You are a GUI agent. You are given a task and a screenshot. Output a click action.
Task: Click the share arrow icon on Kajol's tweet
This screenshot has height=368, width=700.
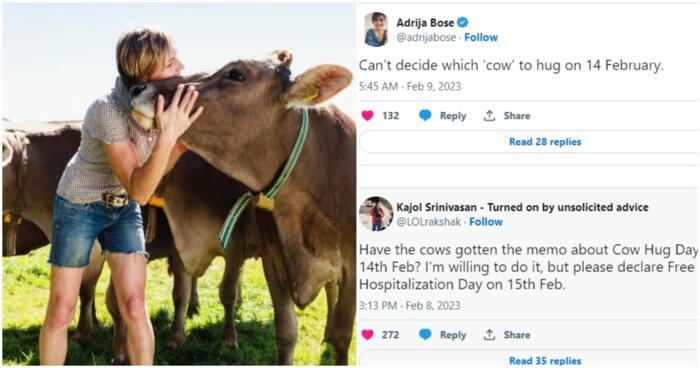[489, 335]
